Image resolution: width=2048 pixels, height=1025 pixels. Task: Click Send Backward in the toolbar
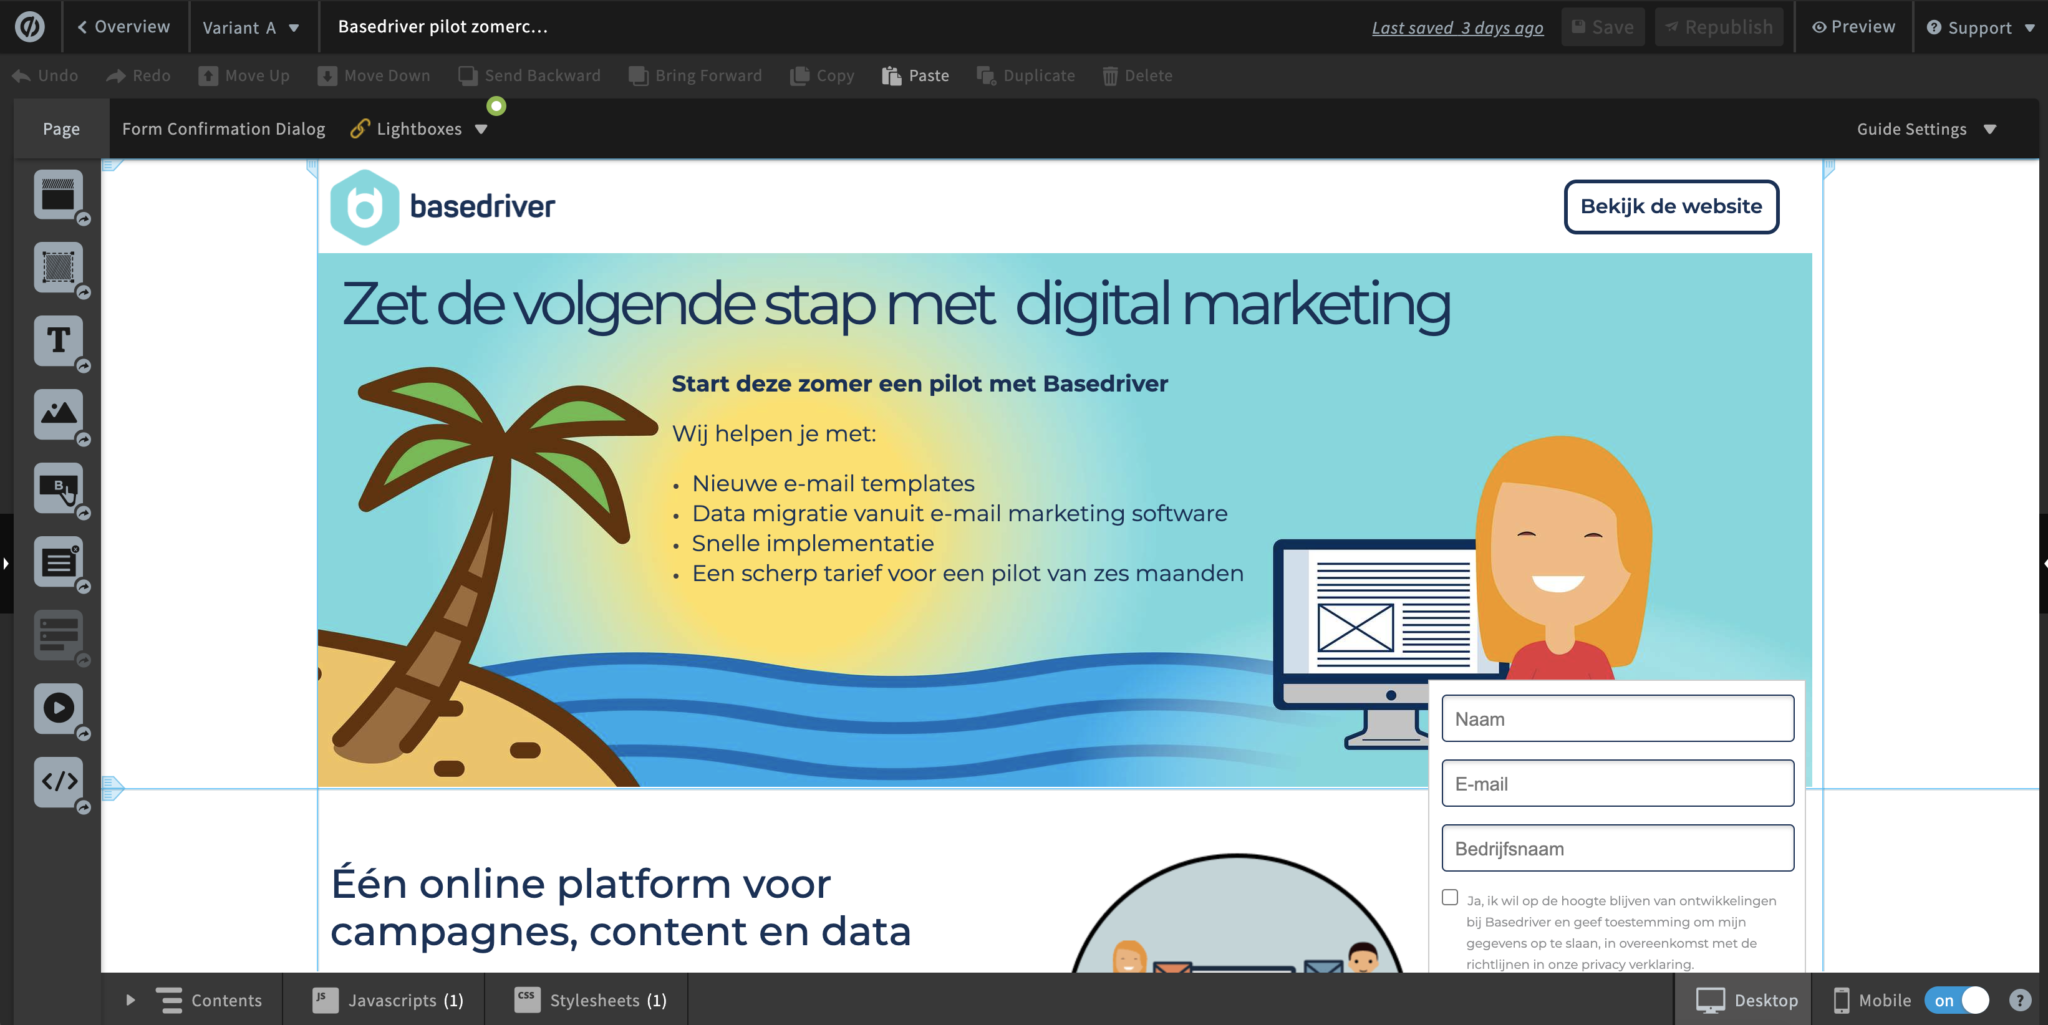[529, 76]
